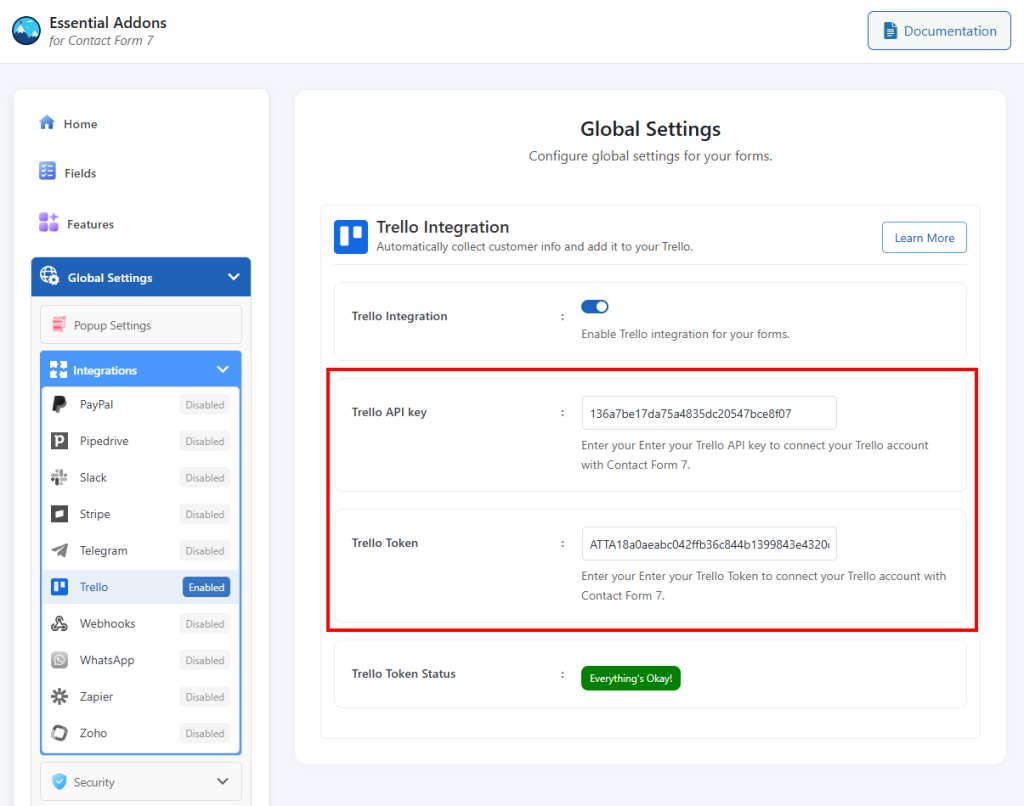Click Webhooks Disabled status badge
The width and height of the screenshot is (1024, 806).
[204, 624]
